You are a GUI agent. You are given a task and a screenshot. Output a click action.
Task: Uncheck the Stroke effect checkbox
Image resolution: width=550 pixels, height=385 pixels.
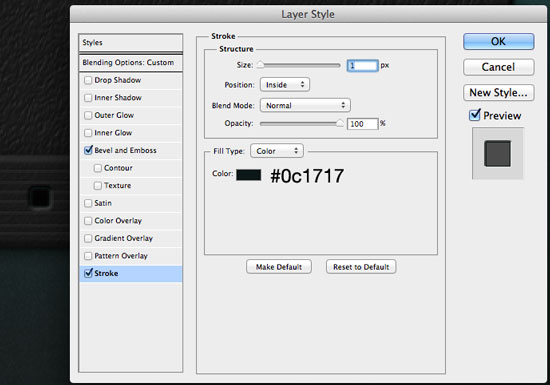pos(88,273)
